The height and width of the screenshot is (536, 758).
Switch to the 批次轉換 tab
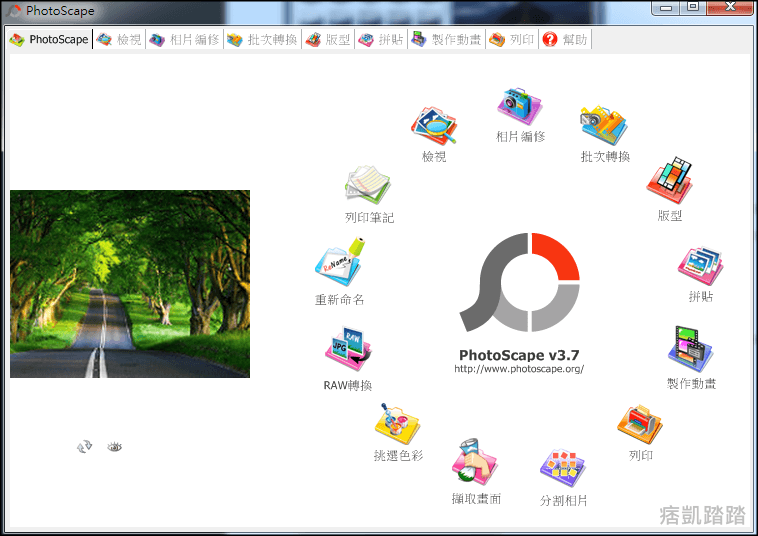262,39
